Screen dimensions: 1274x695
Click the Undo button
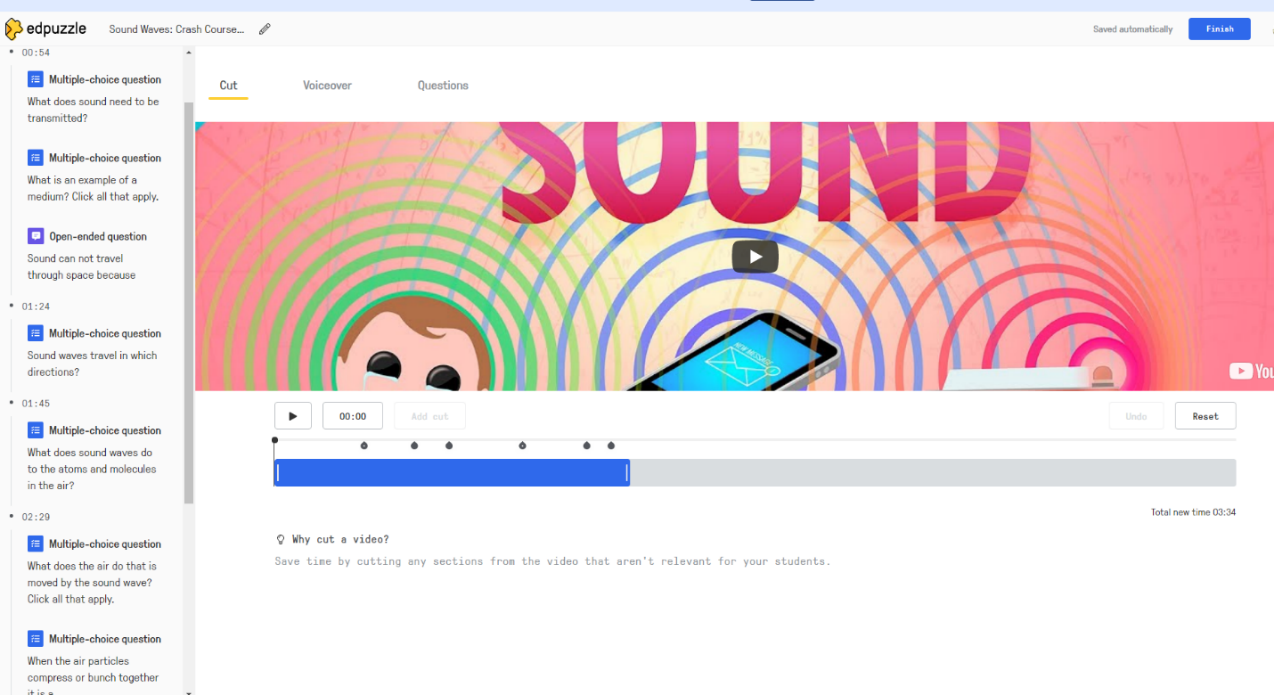tap(1136, 416)
